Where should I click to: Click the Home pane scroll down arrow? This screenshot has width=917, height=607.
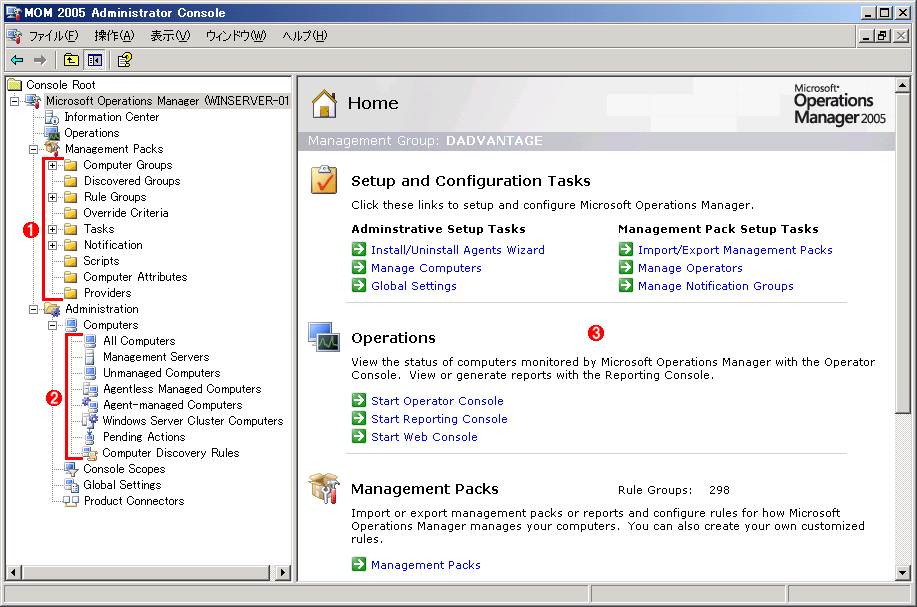pyautogui.click(x=902, y=573)
